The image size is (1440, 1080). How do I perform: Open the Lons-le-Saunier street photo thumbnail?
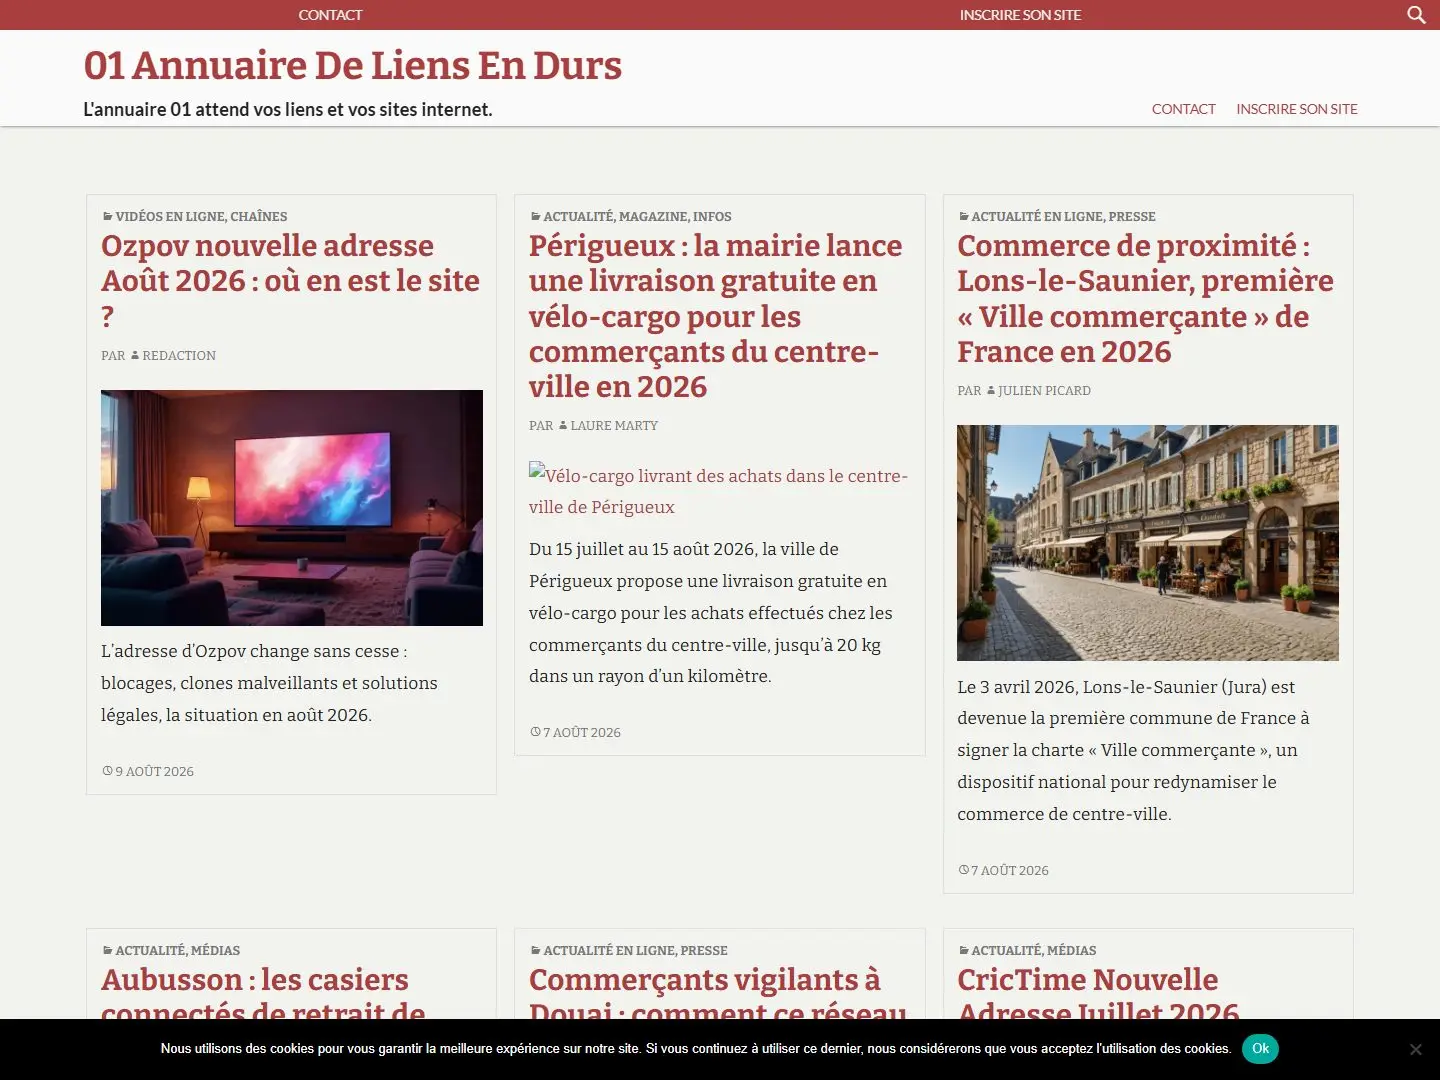1148,543
